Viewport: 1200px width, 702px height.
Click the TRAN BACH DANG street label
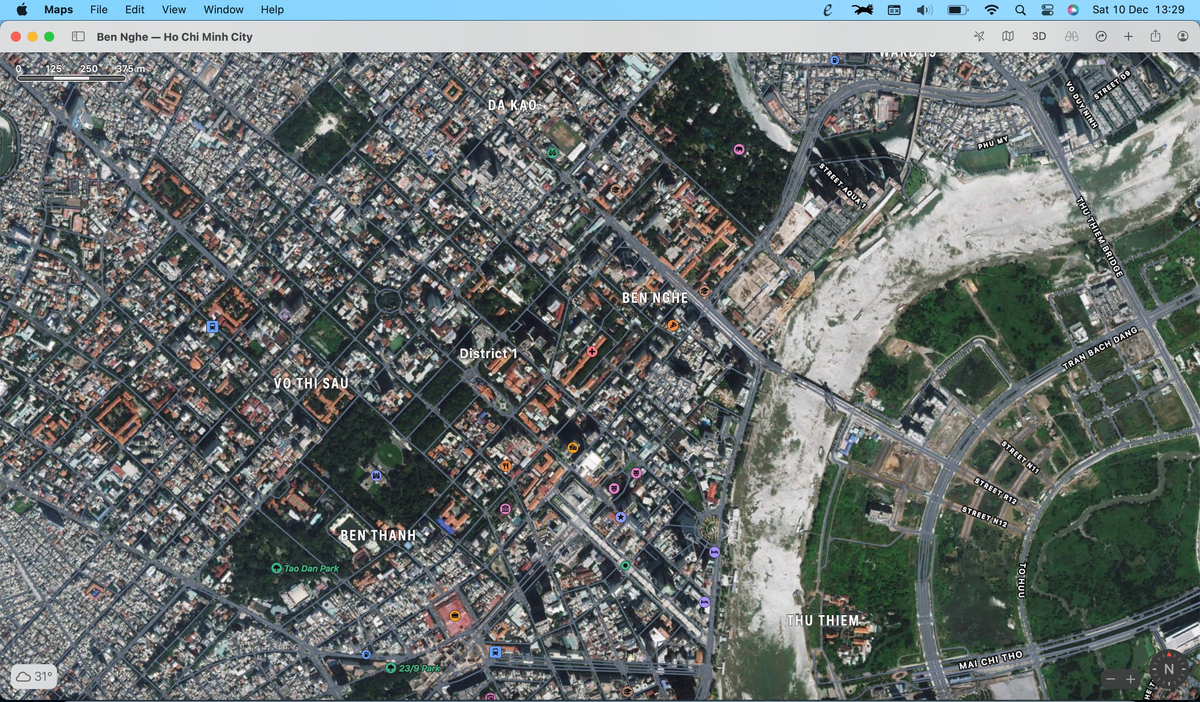[1100, 348]
